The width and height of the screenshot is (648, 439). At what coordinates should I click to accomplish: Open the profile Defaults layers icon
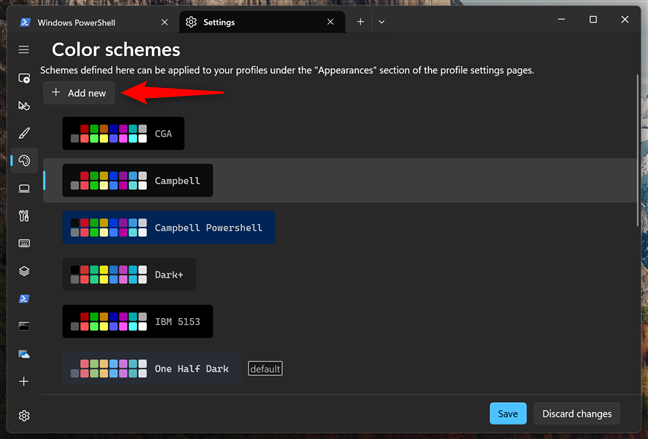point(24,271)
